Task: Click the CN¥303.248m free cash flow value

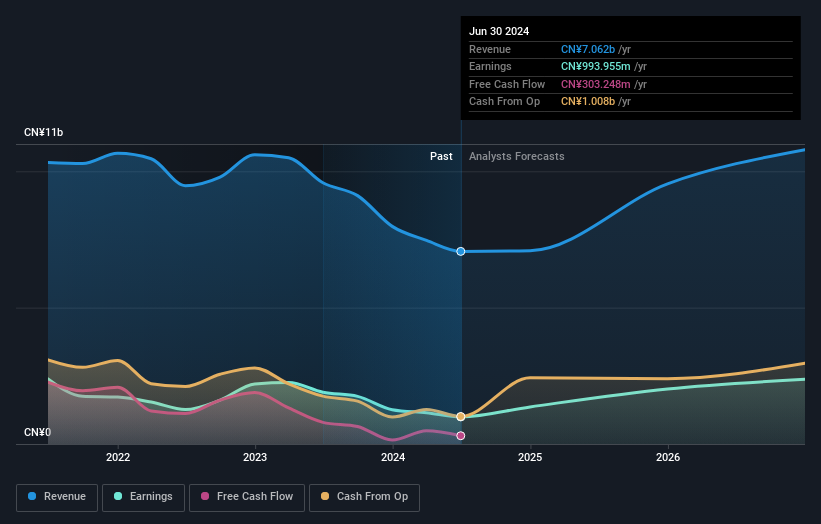Action: [596, 84]
